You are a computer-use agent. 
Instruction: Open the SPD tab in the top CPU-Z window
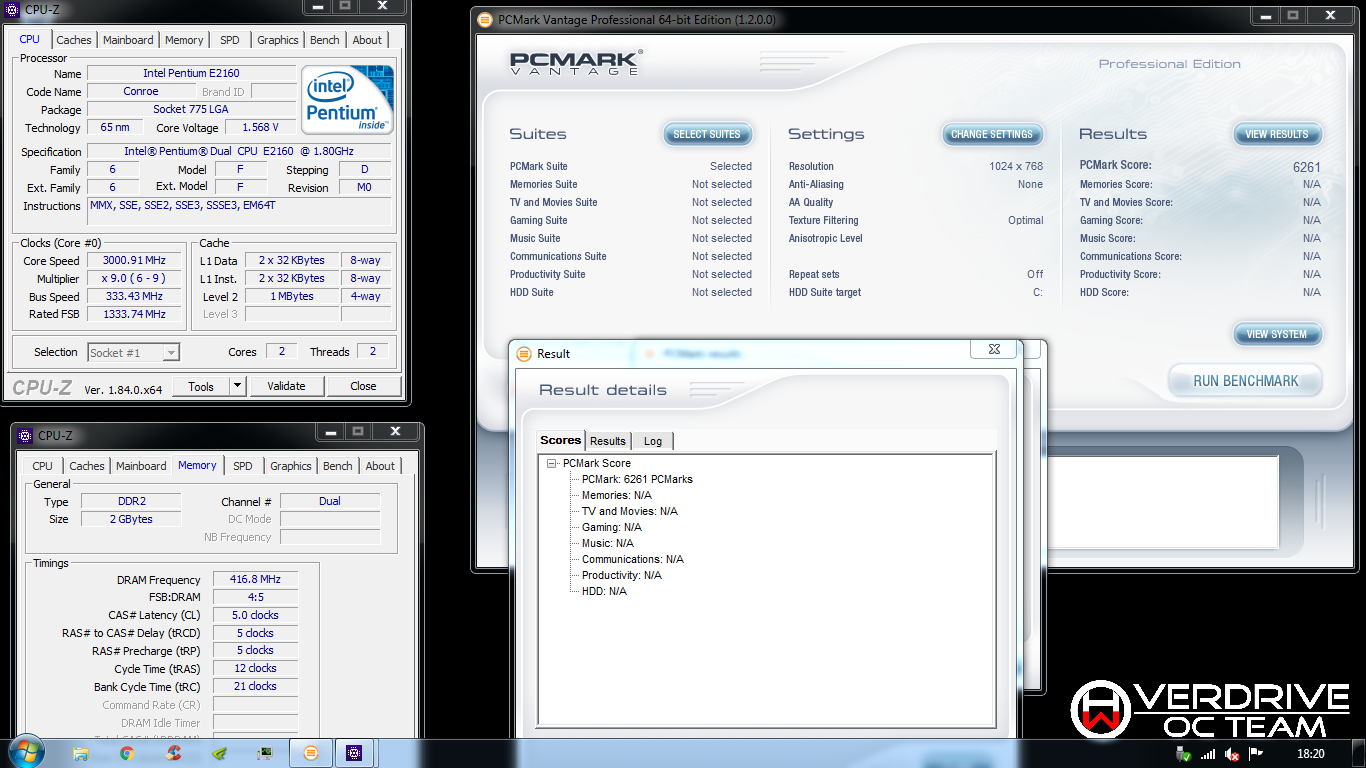click(230, 40)
